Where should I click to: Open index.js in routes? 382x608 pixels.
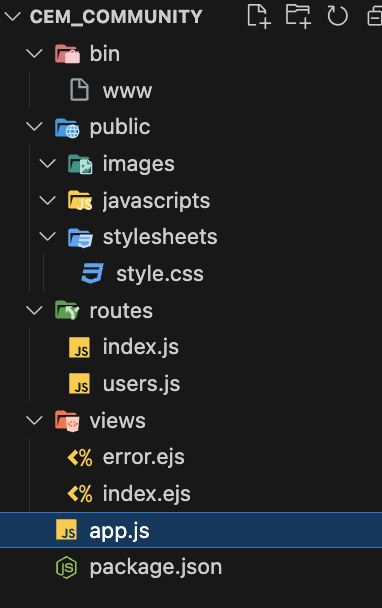[141, 347]
